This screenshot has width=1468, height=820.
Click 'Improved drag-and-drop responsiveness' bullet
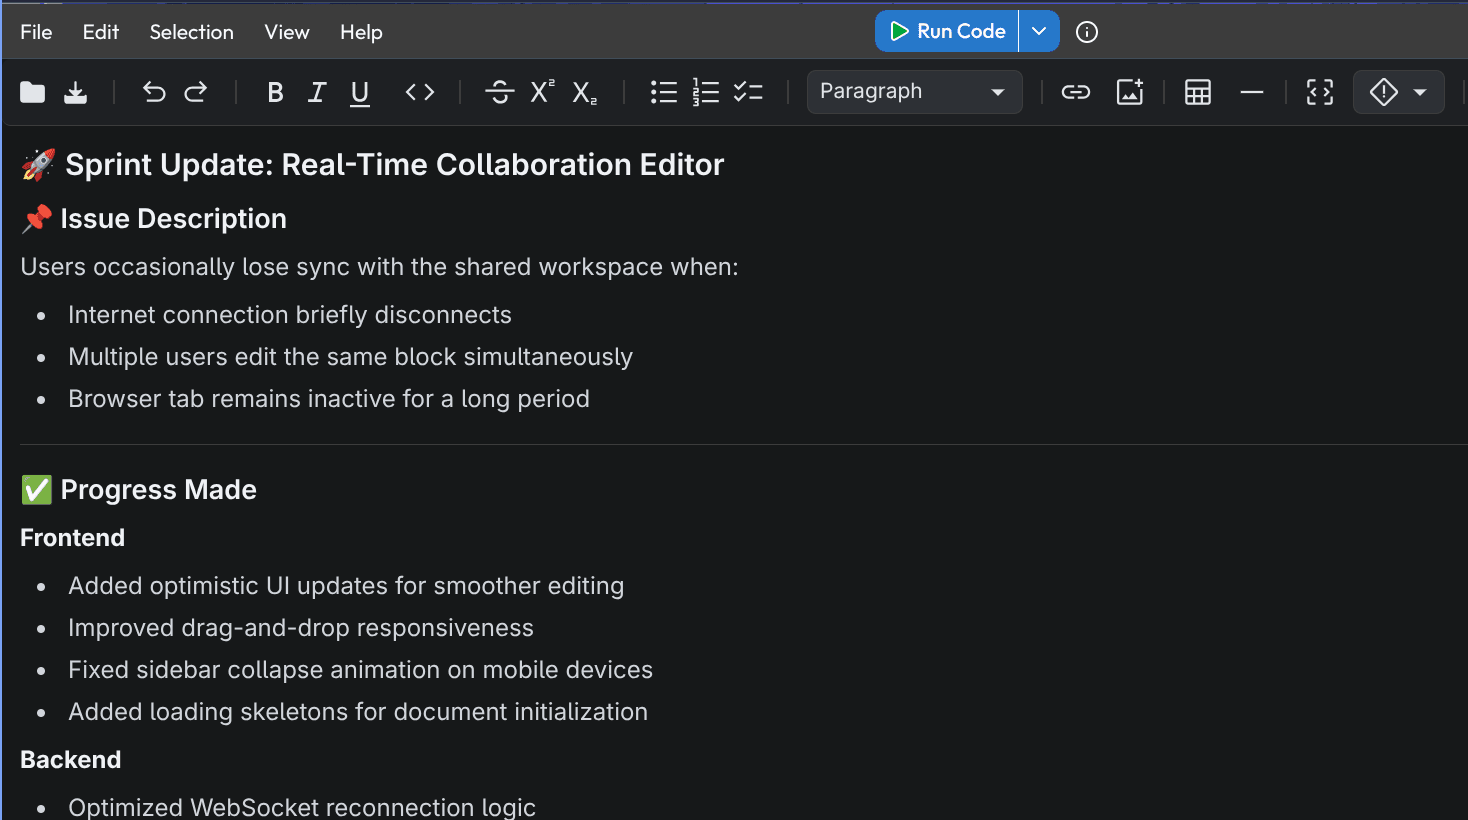pos(301,628)
